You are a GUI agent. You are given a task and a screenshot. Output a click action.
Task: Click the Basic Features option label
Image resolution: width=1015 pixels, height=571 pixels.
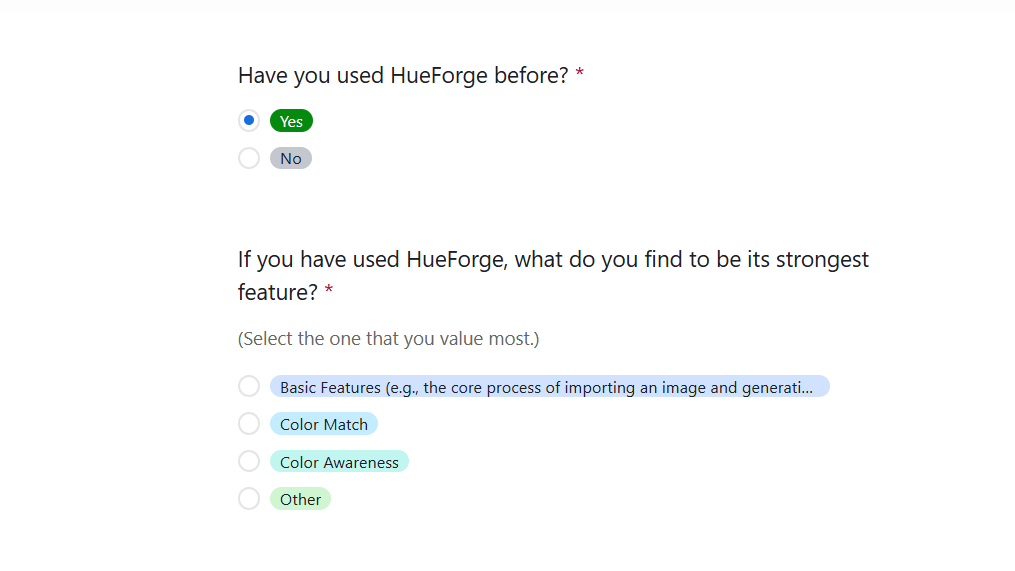click(x=550, y=387)
